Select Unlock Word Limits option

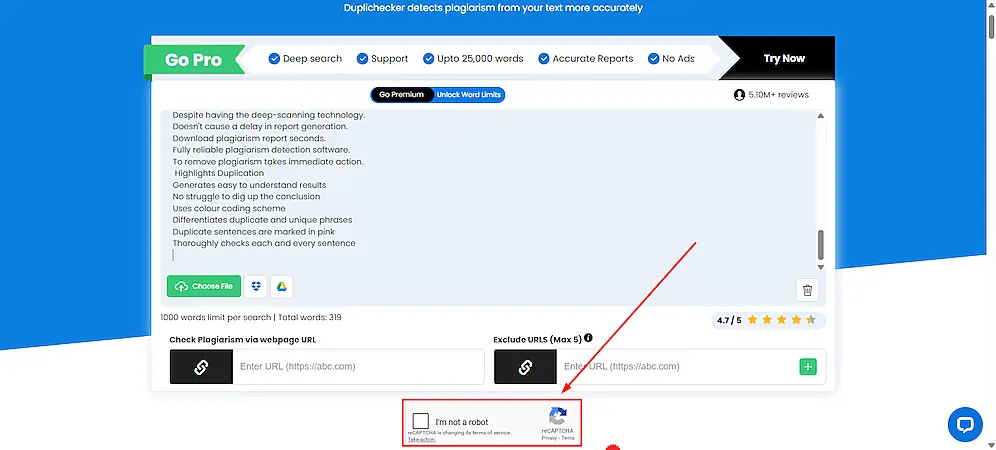469,95
